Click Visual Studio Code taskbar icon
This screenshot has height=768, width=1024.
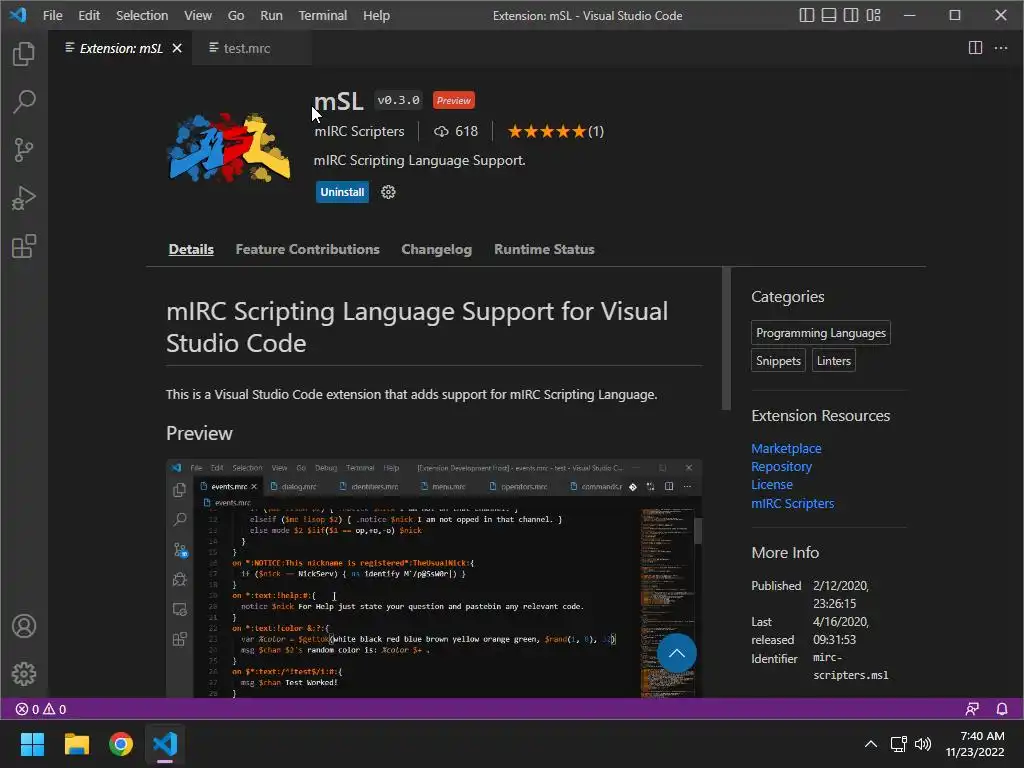165,744
